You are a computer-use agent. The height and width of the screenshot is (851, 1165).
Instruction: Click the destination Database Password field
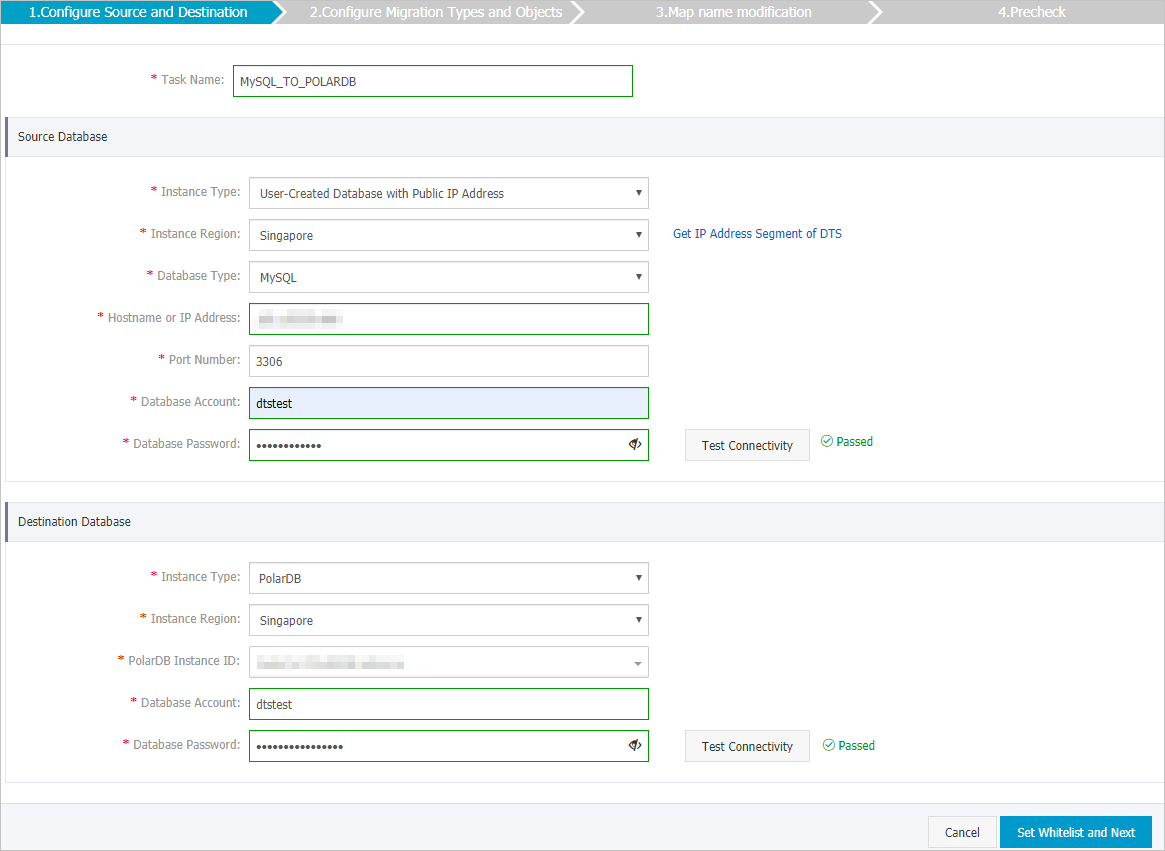pos(449,746)
